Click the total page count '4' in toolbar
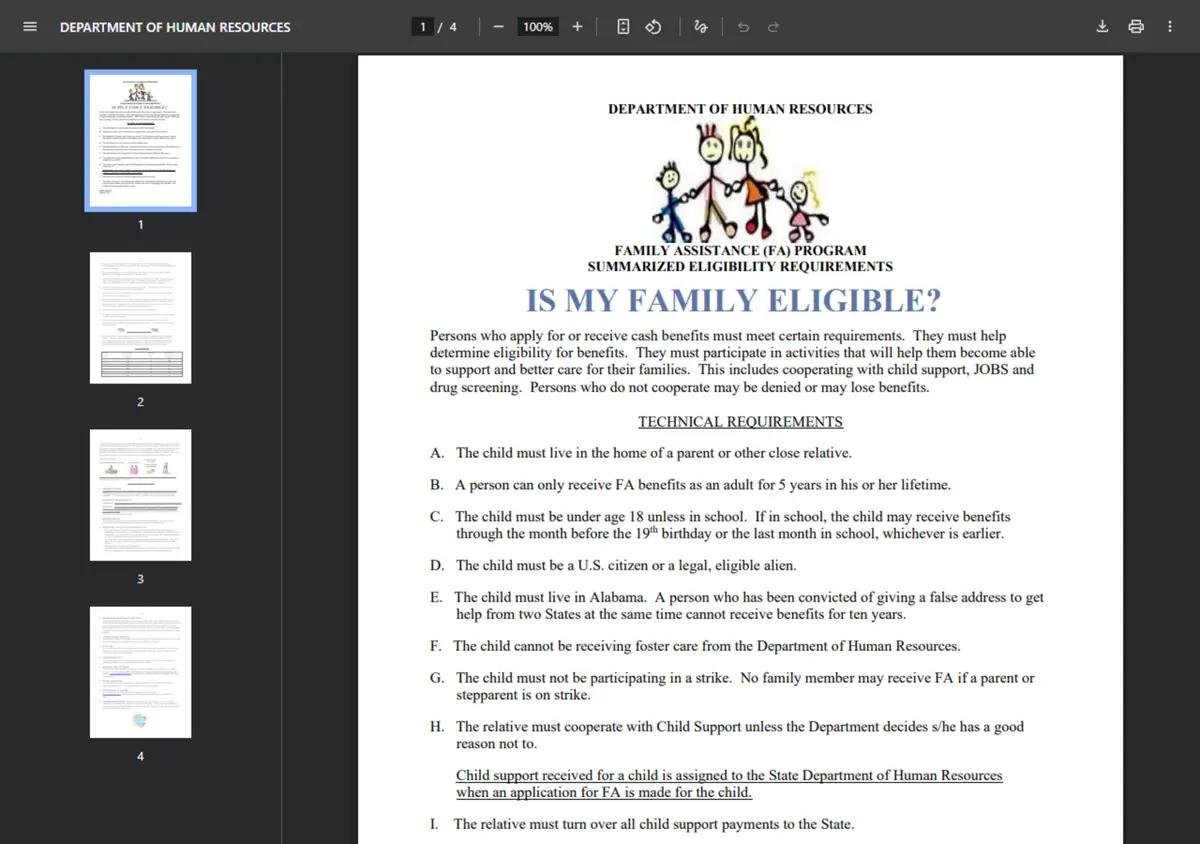Image resolution: width=1200 pixels, height=844 pixels. pyautogui.click(x=453, y=27)
